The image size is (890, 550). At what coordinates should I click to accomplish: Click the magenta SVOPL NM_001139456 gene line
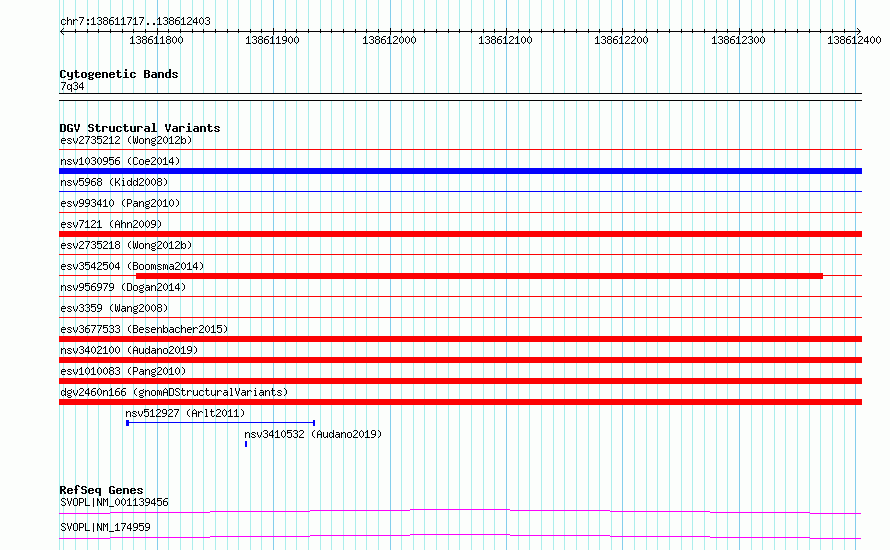[460, 511]
